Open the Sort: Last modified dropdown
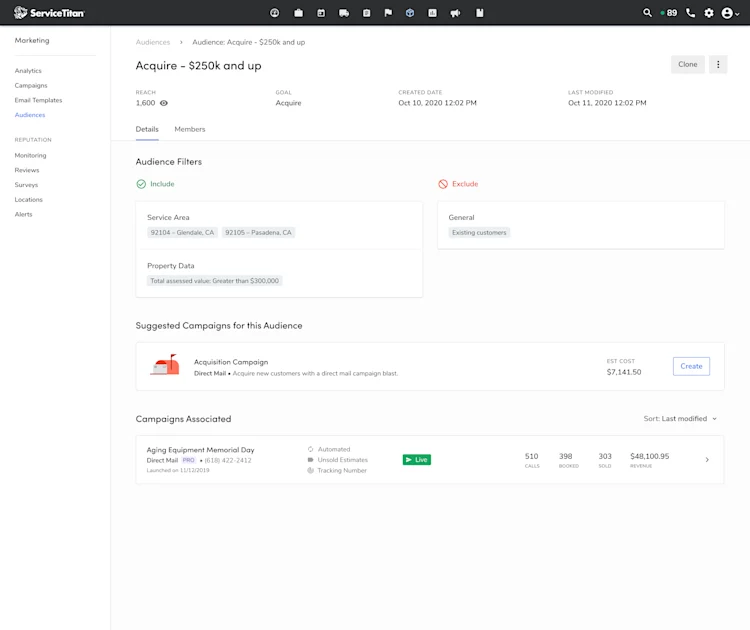 tap(680, 419)
